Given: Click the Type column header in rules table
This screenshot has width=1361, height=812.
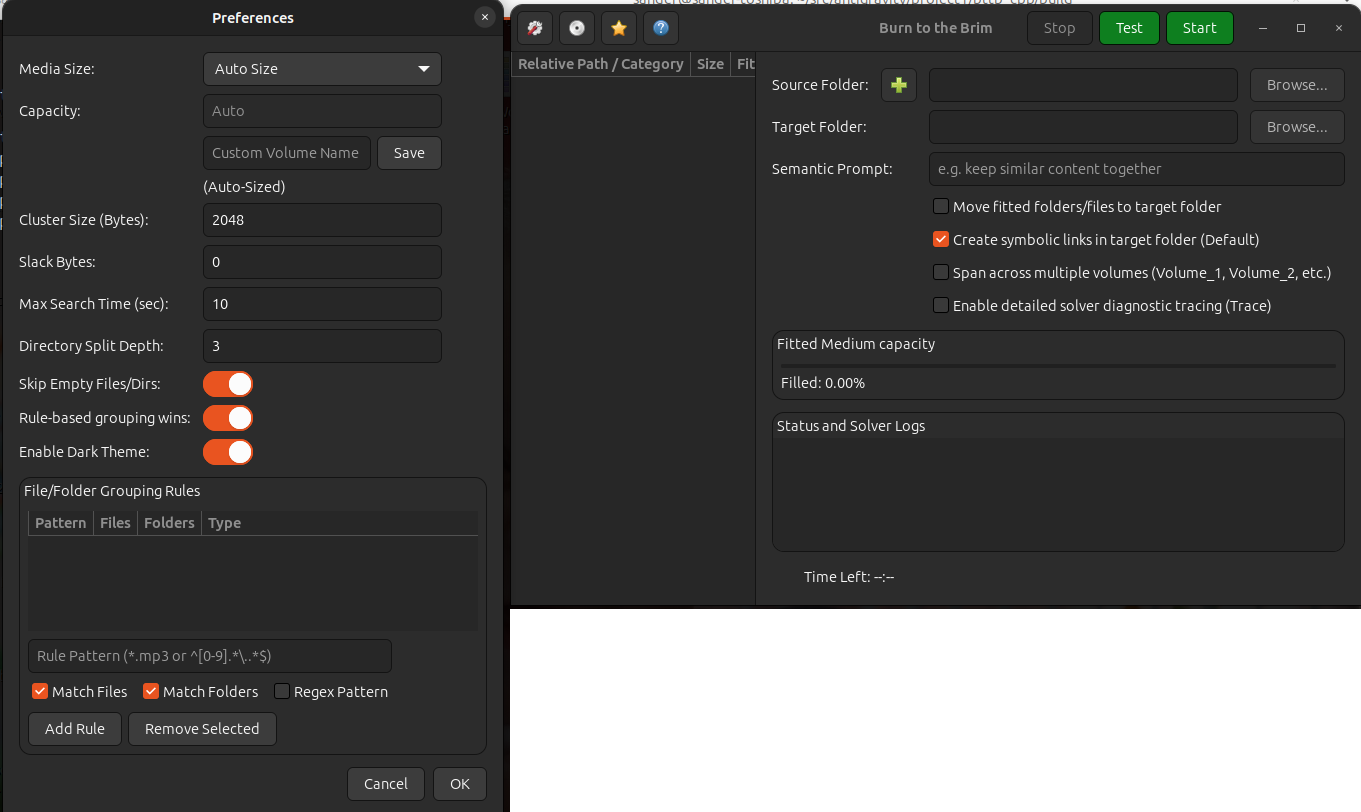Looking at the screenshot, I should point(340,523).
